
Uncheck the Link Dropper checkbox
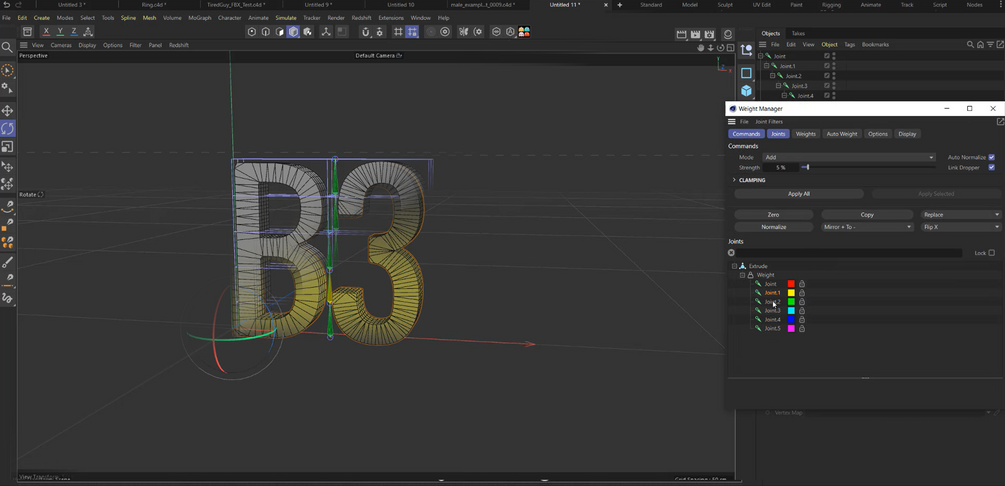point(991,167)
